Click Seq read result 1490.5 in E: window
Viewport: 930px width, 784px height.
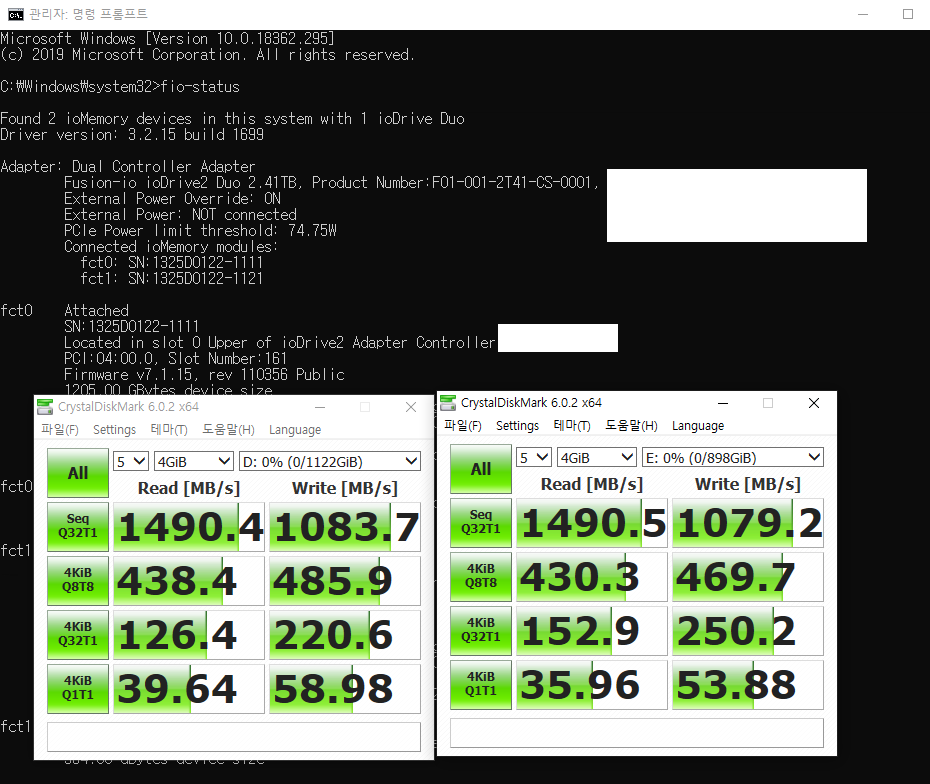click(592, 522)
